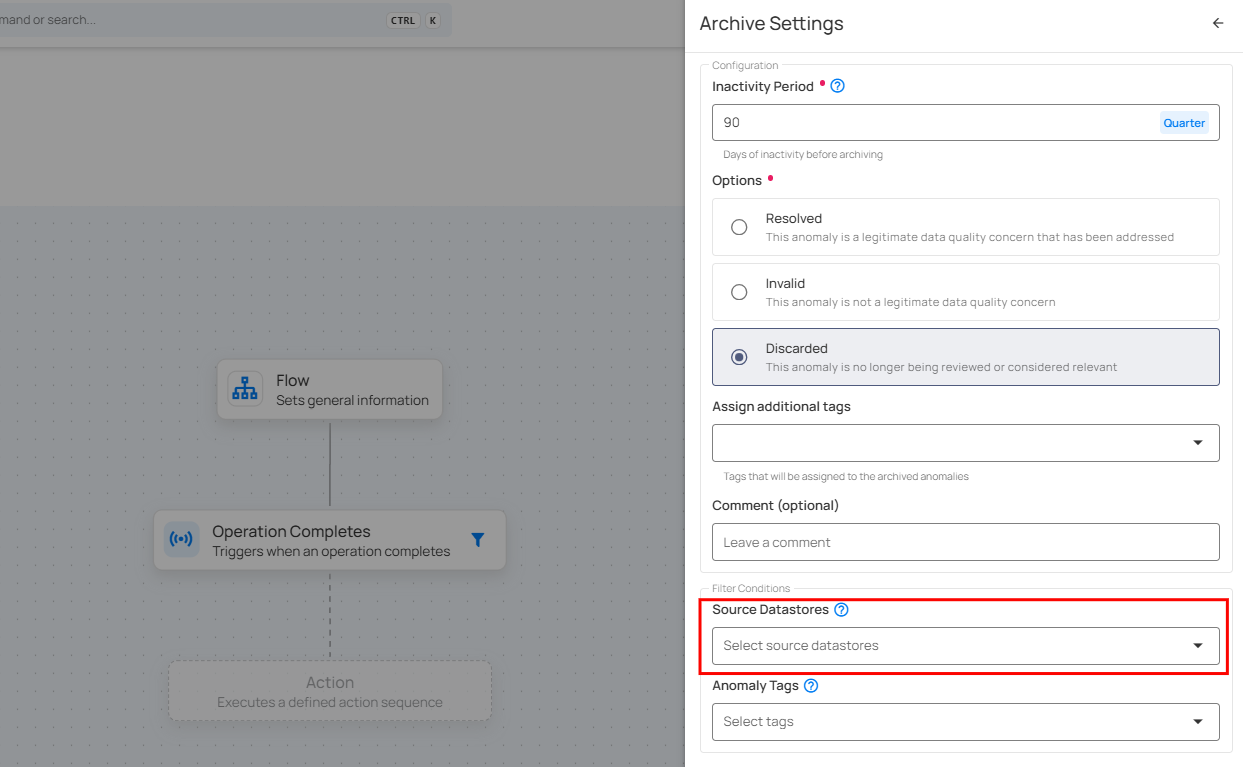Image resolution: width=1243 pixels, height=767 pixels.
Task: Choose the Discarded radio option
Action: click(739, 357)
